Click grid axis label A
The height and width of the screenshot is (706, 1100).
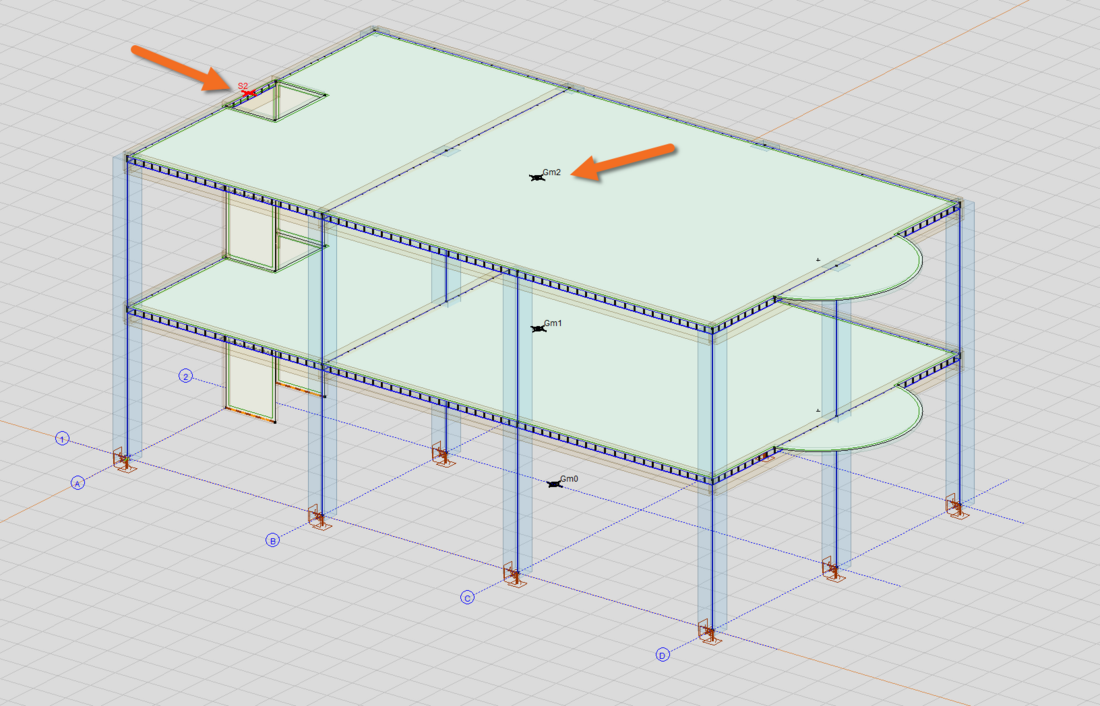pyautogui.click(x=77, y=483)
